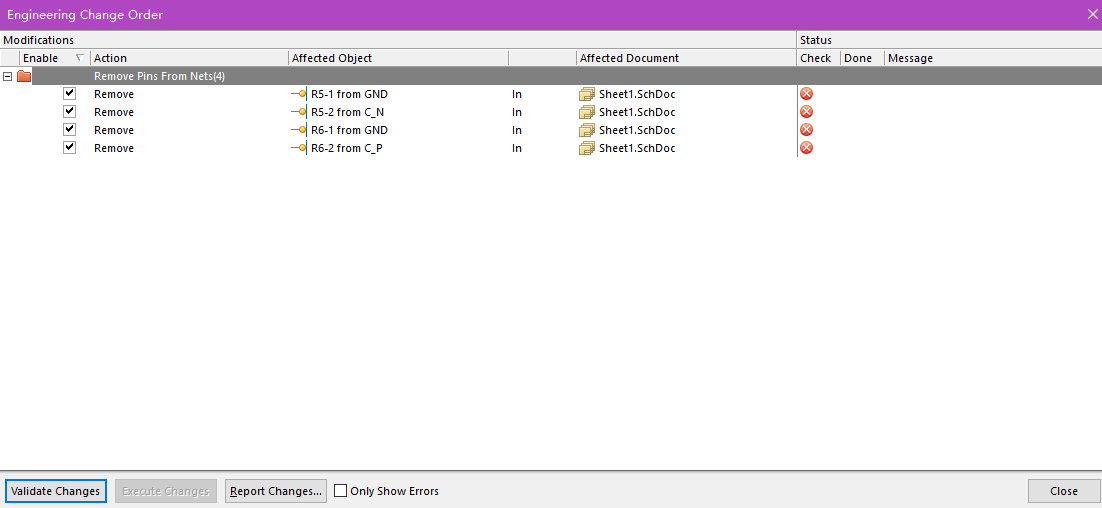The height and width of the screenshot is (508, 1102).
Task: Click the Check column header
Action: pyautogui.click(x=819, y=58)
